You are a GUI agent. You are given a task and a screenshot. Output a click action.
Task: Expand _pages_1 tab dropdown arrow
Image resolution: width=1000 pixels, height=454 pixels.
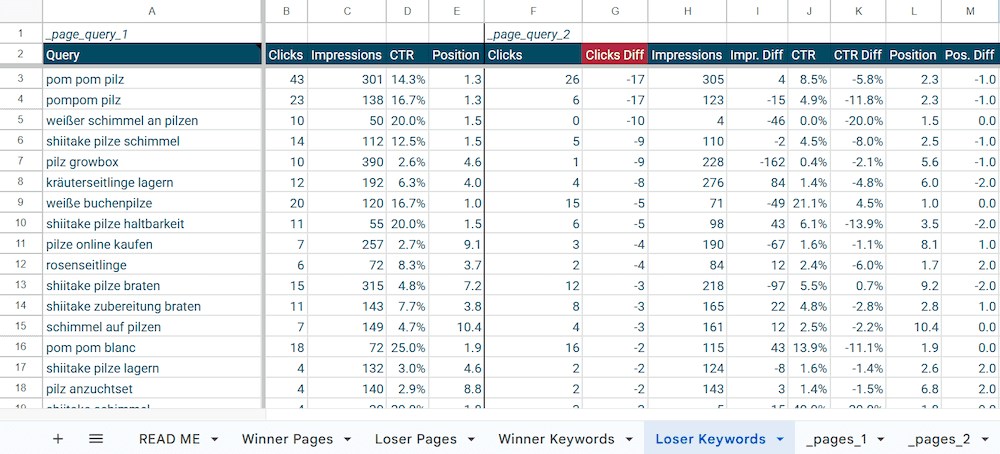pos(881,439)
